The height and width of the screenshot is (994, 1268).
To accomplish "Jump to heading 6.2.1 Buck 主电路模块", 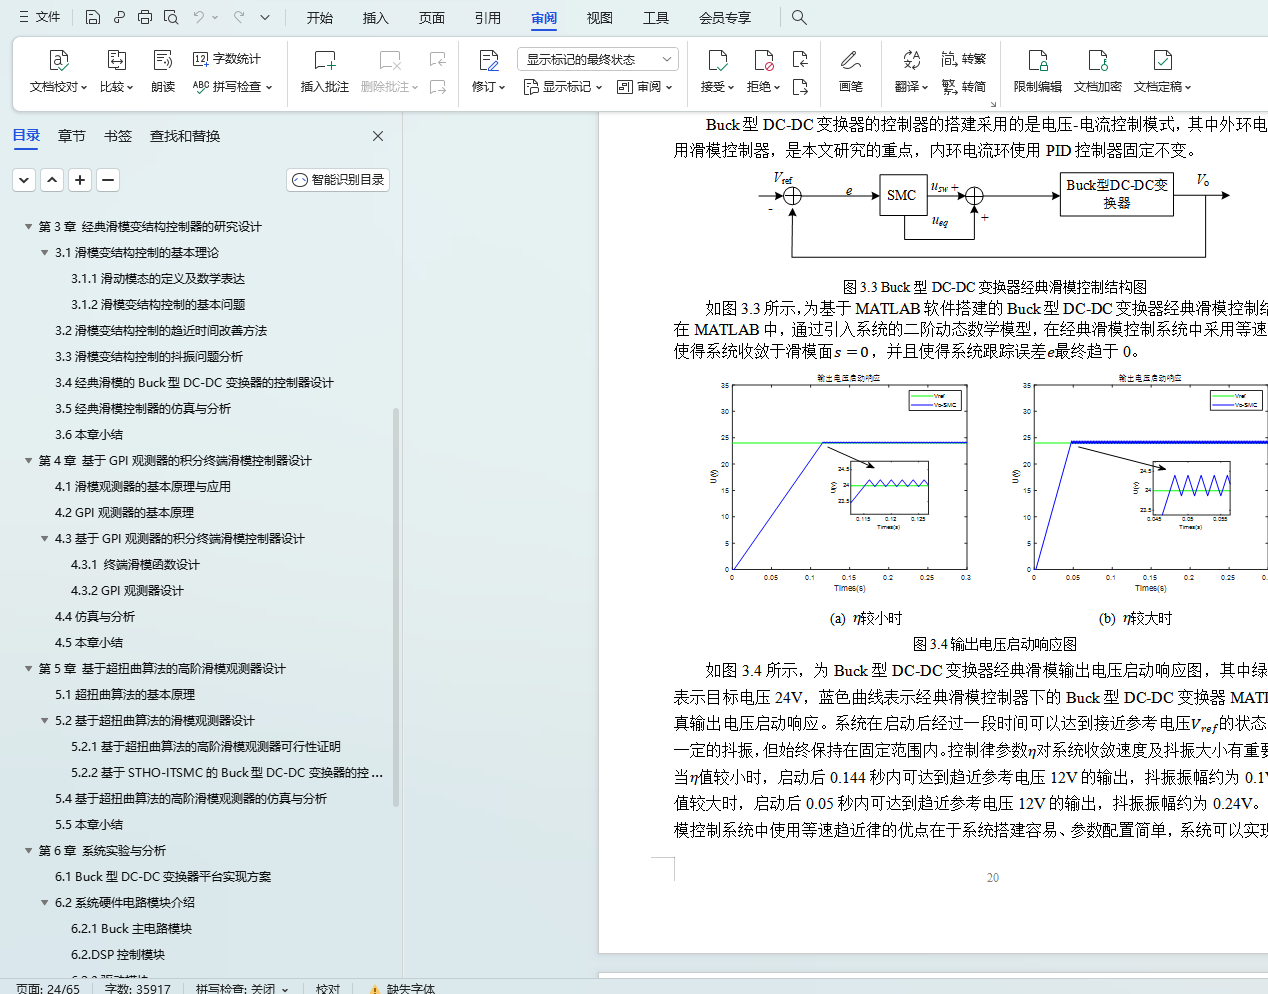I will coord(132,929).
